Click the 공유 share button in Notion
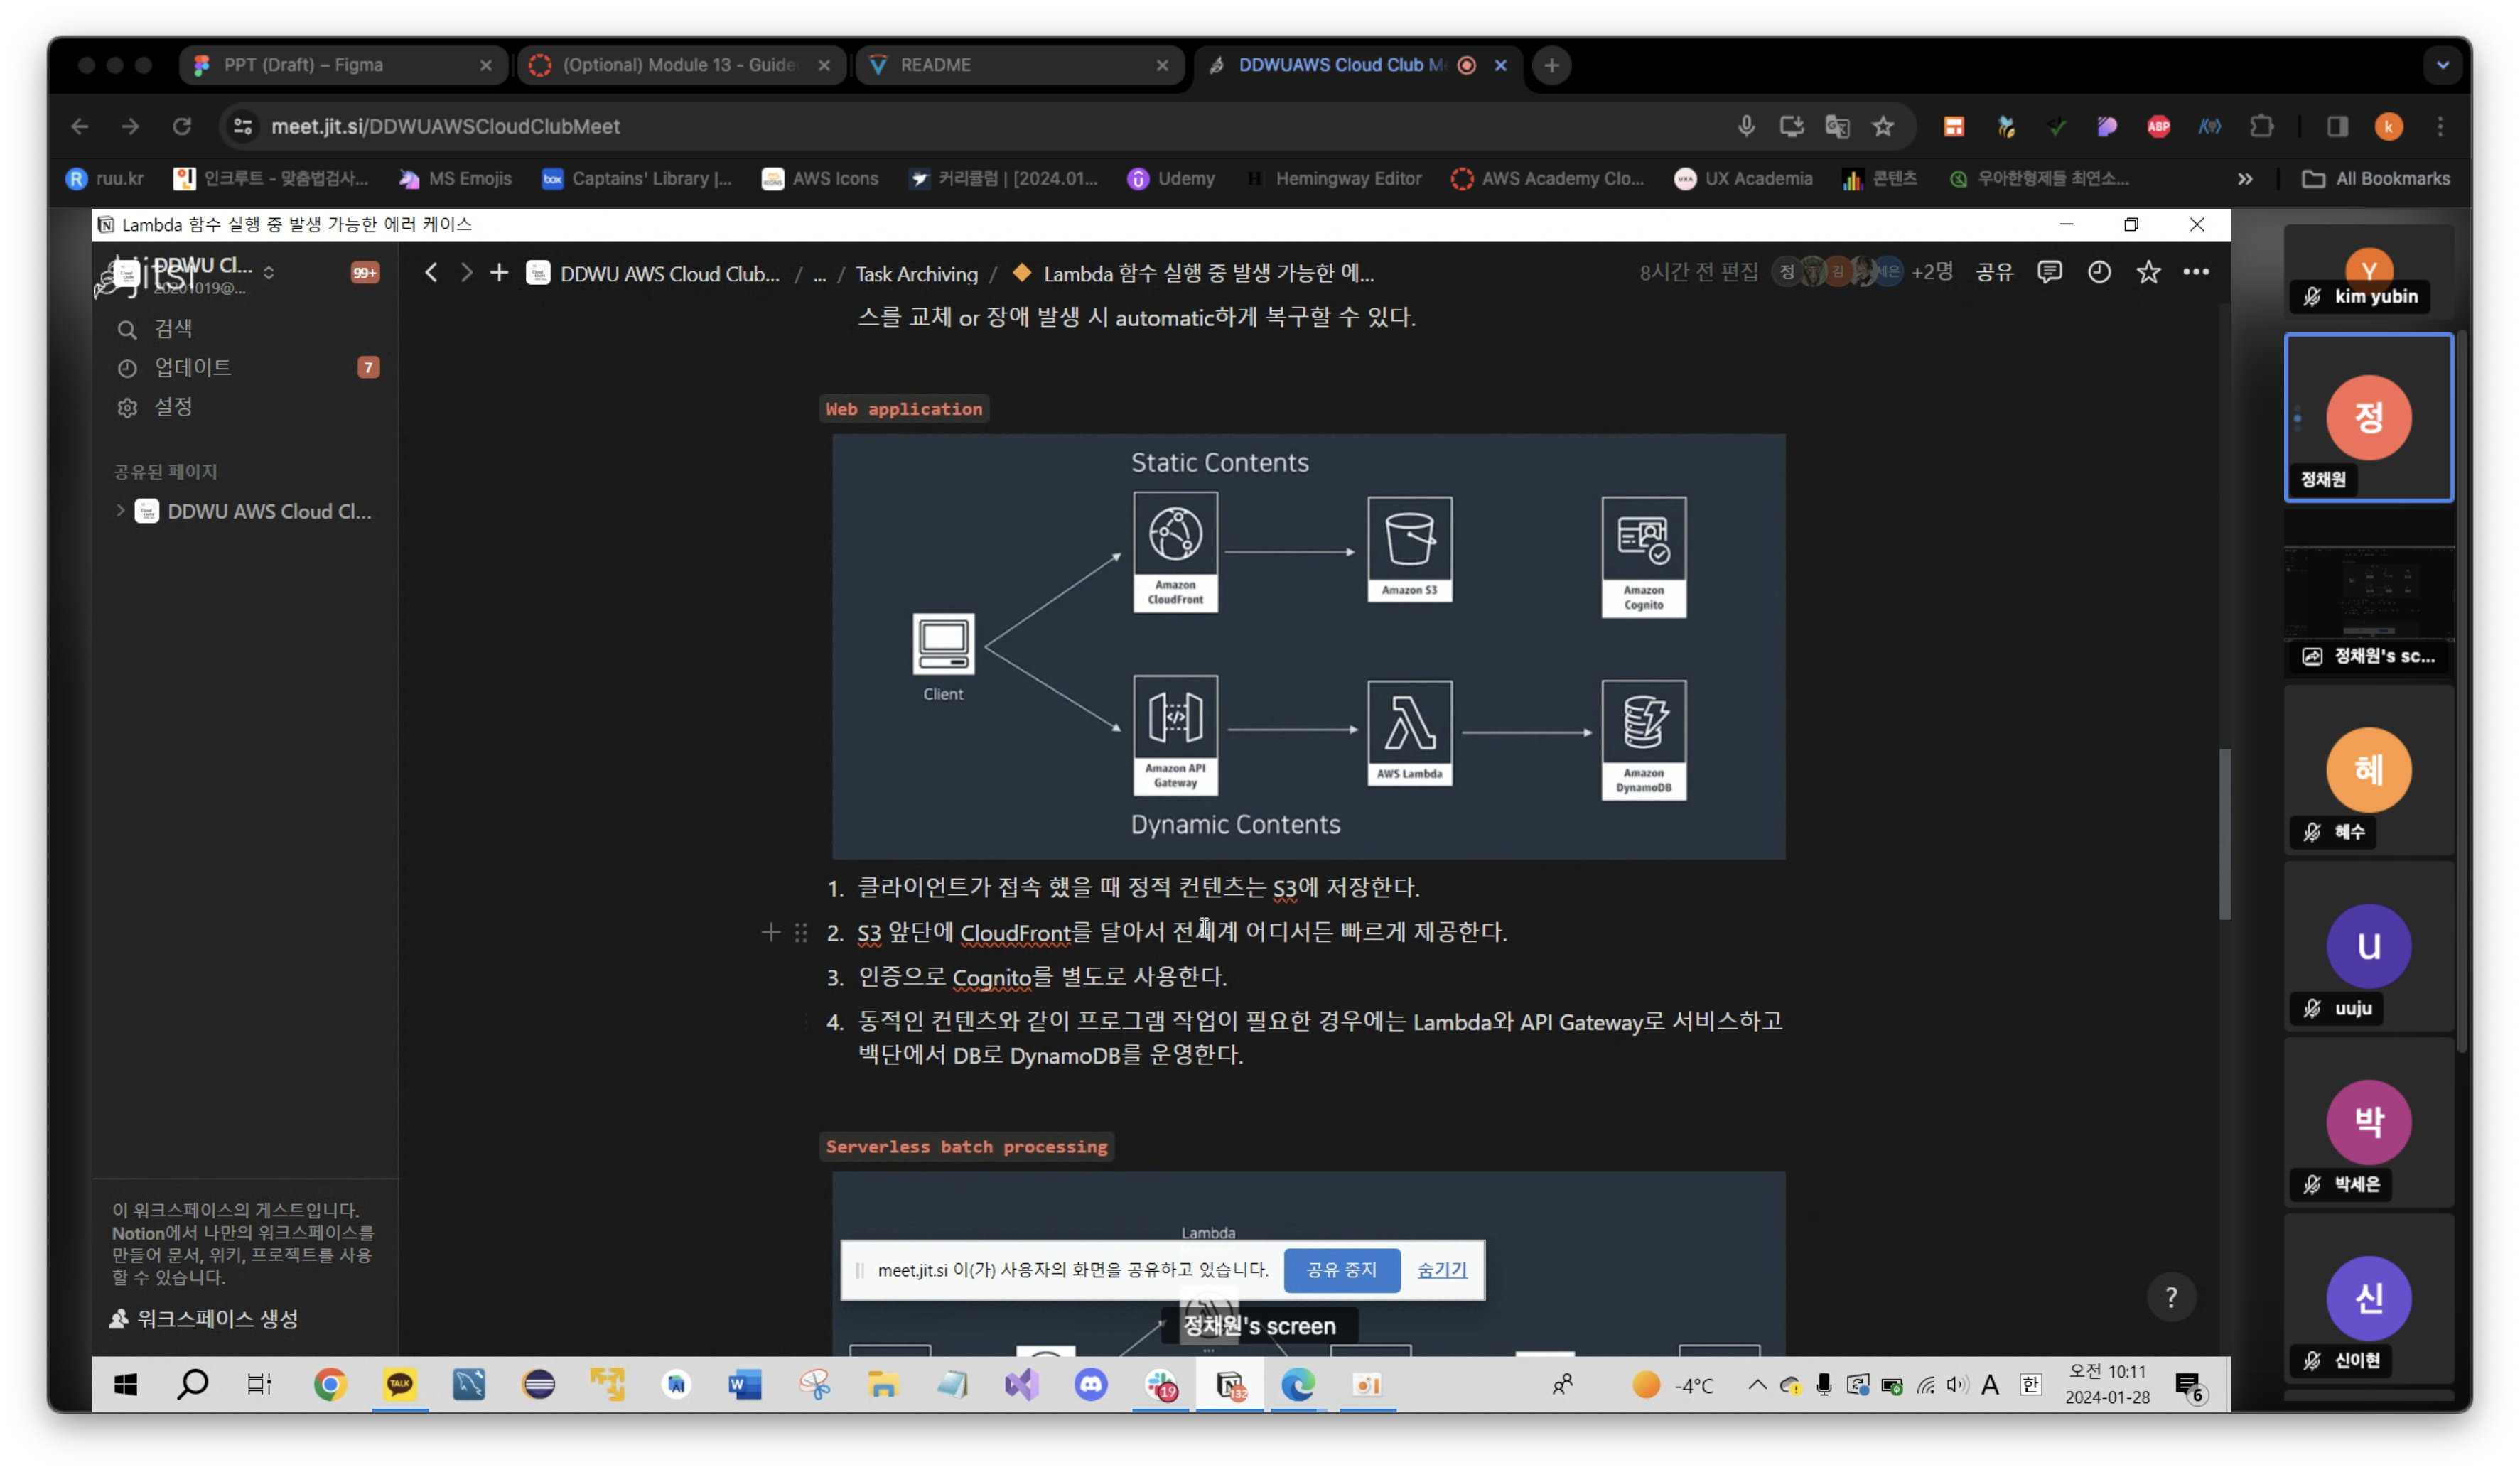The image size is (2520, 1472). tap(1995, 272)
